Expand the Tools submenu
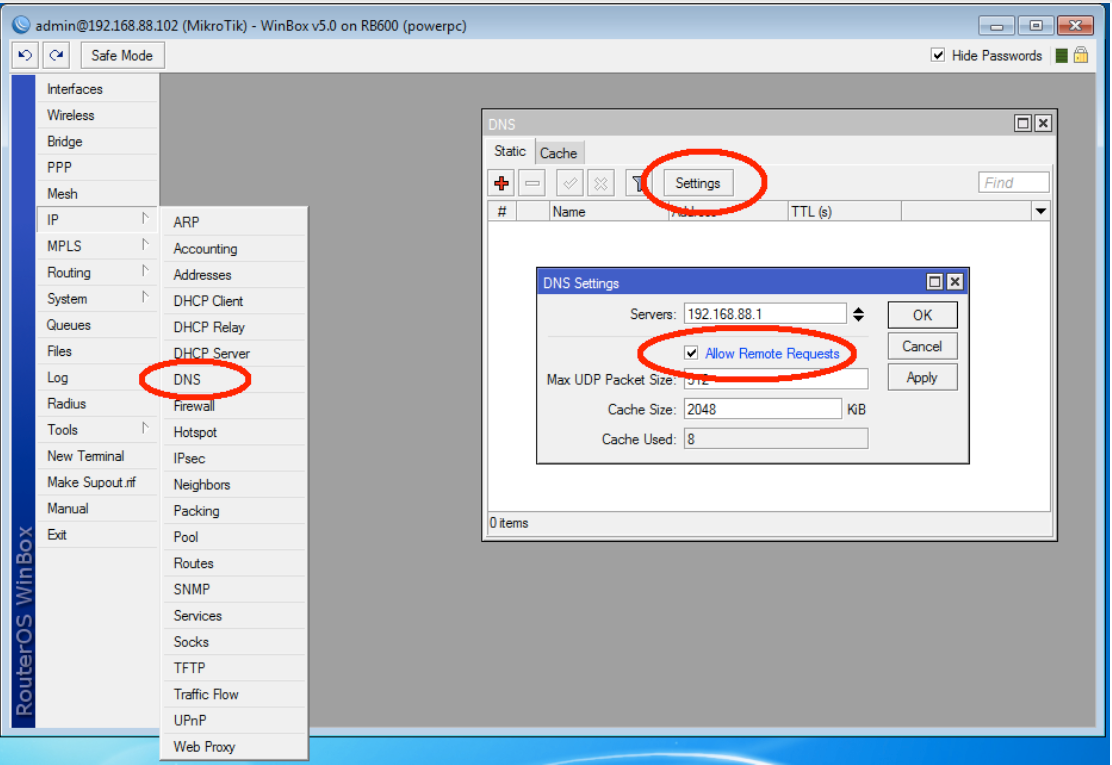The image size is (1112, 765). tap(97, 430)
